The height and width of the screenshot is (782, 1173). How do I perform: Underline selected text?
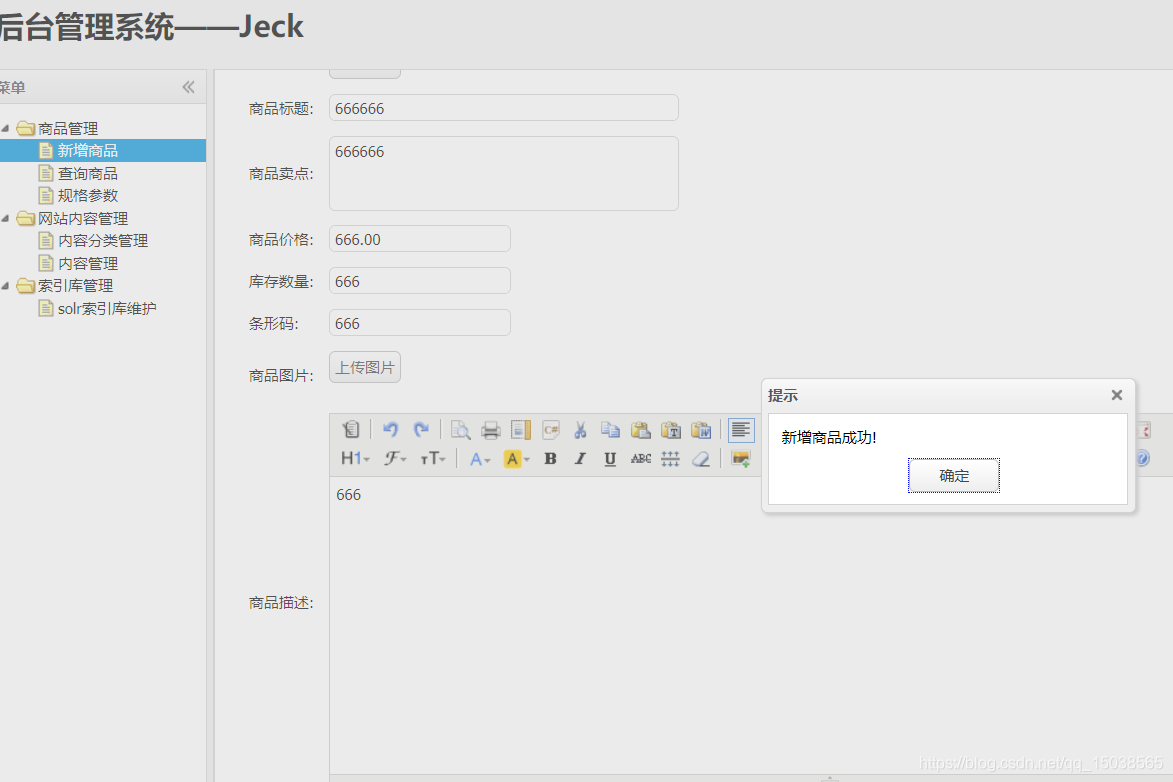[x=610, y=459]
